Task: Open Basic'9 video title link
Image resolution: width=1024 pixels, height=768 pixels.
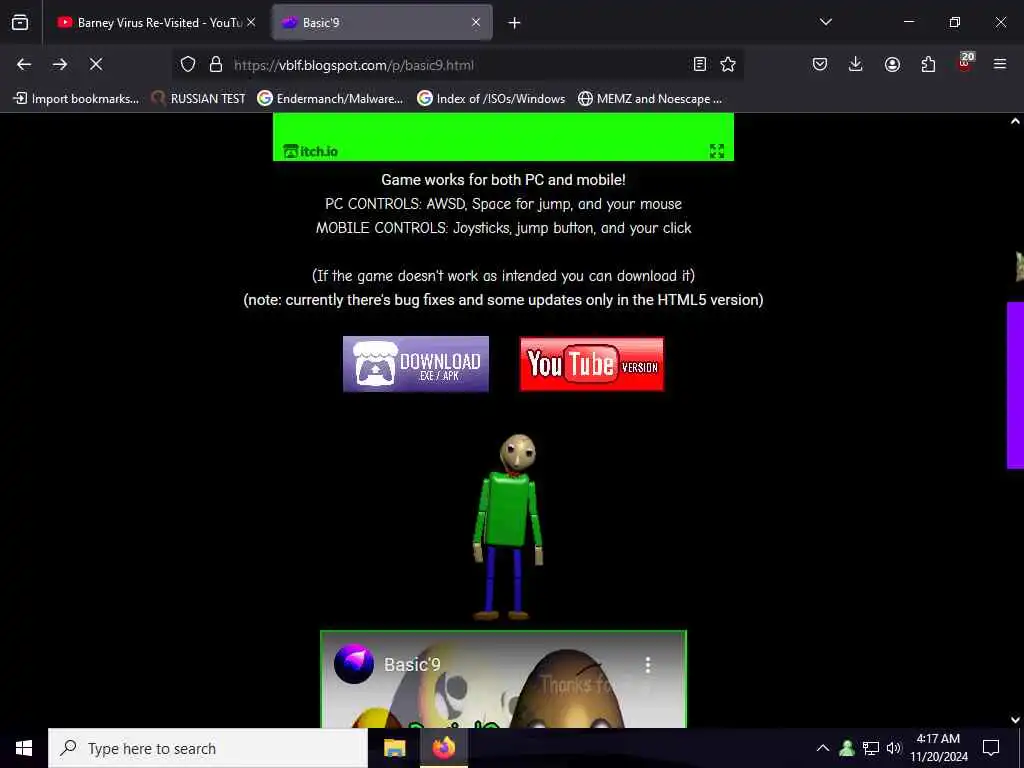Action: click(x=412, y=665)
